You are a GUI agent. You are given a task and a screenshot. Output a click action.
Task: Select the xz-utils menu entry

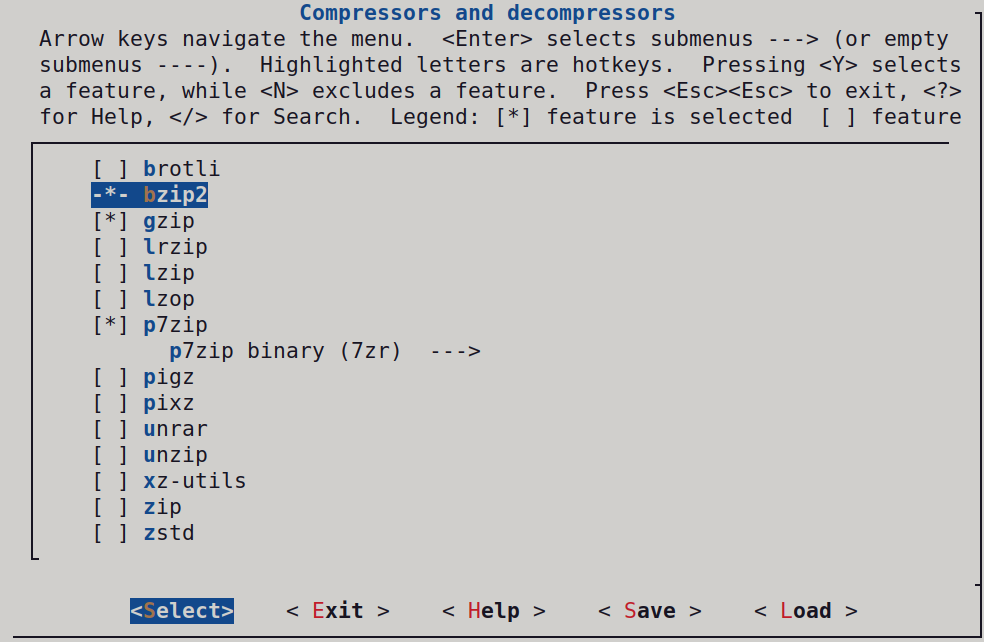(194, 481)
